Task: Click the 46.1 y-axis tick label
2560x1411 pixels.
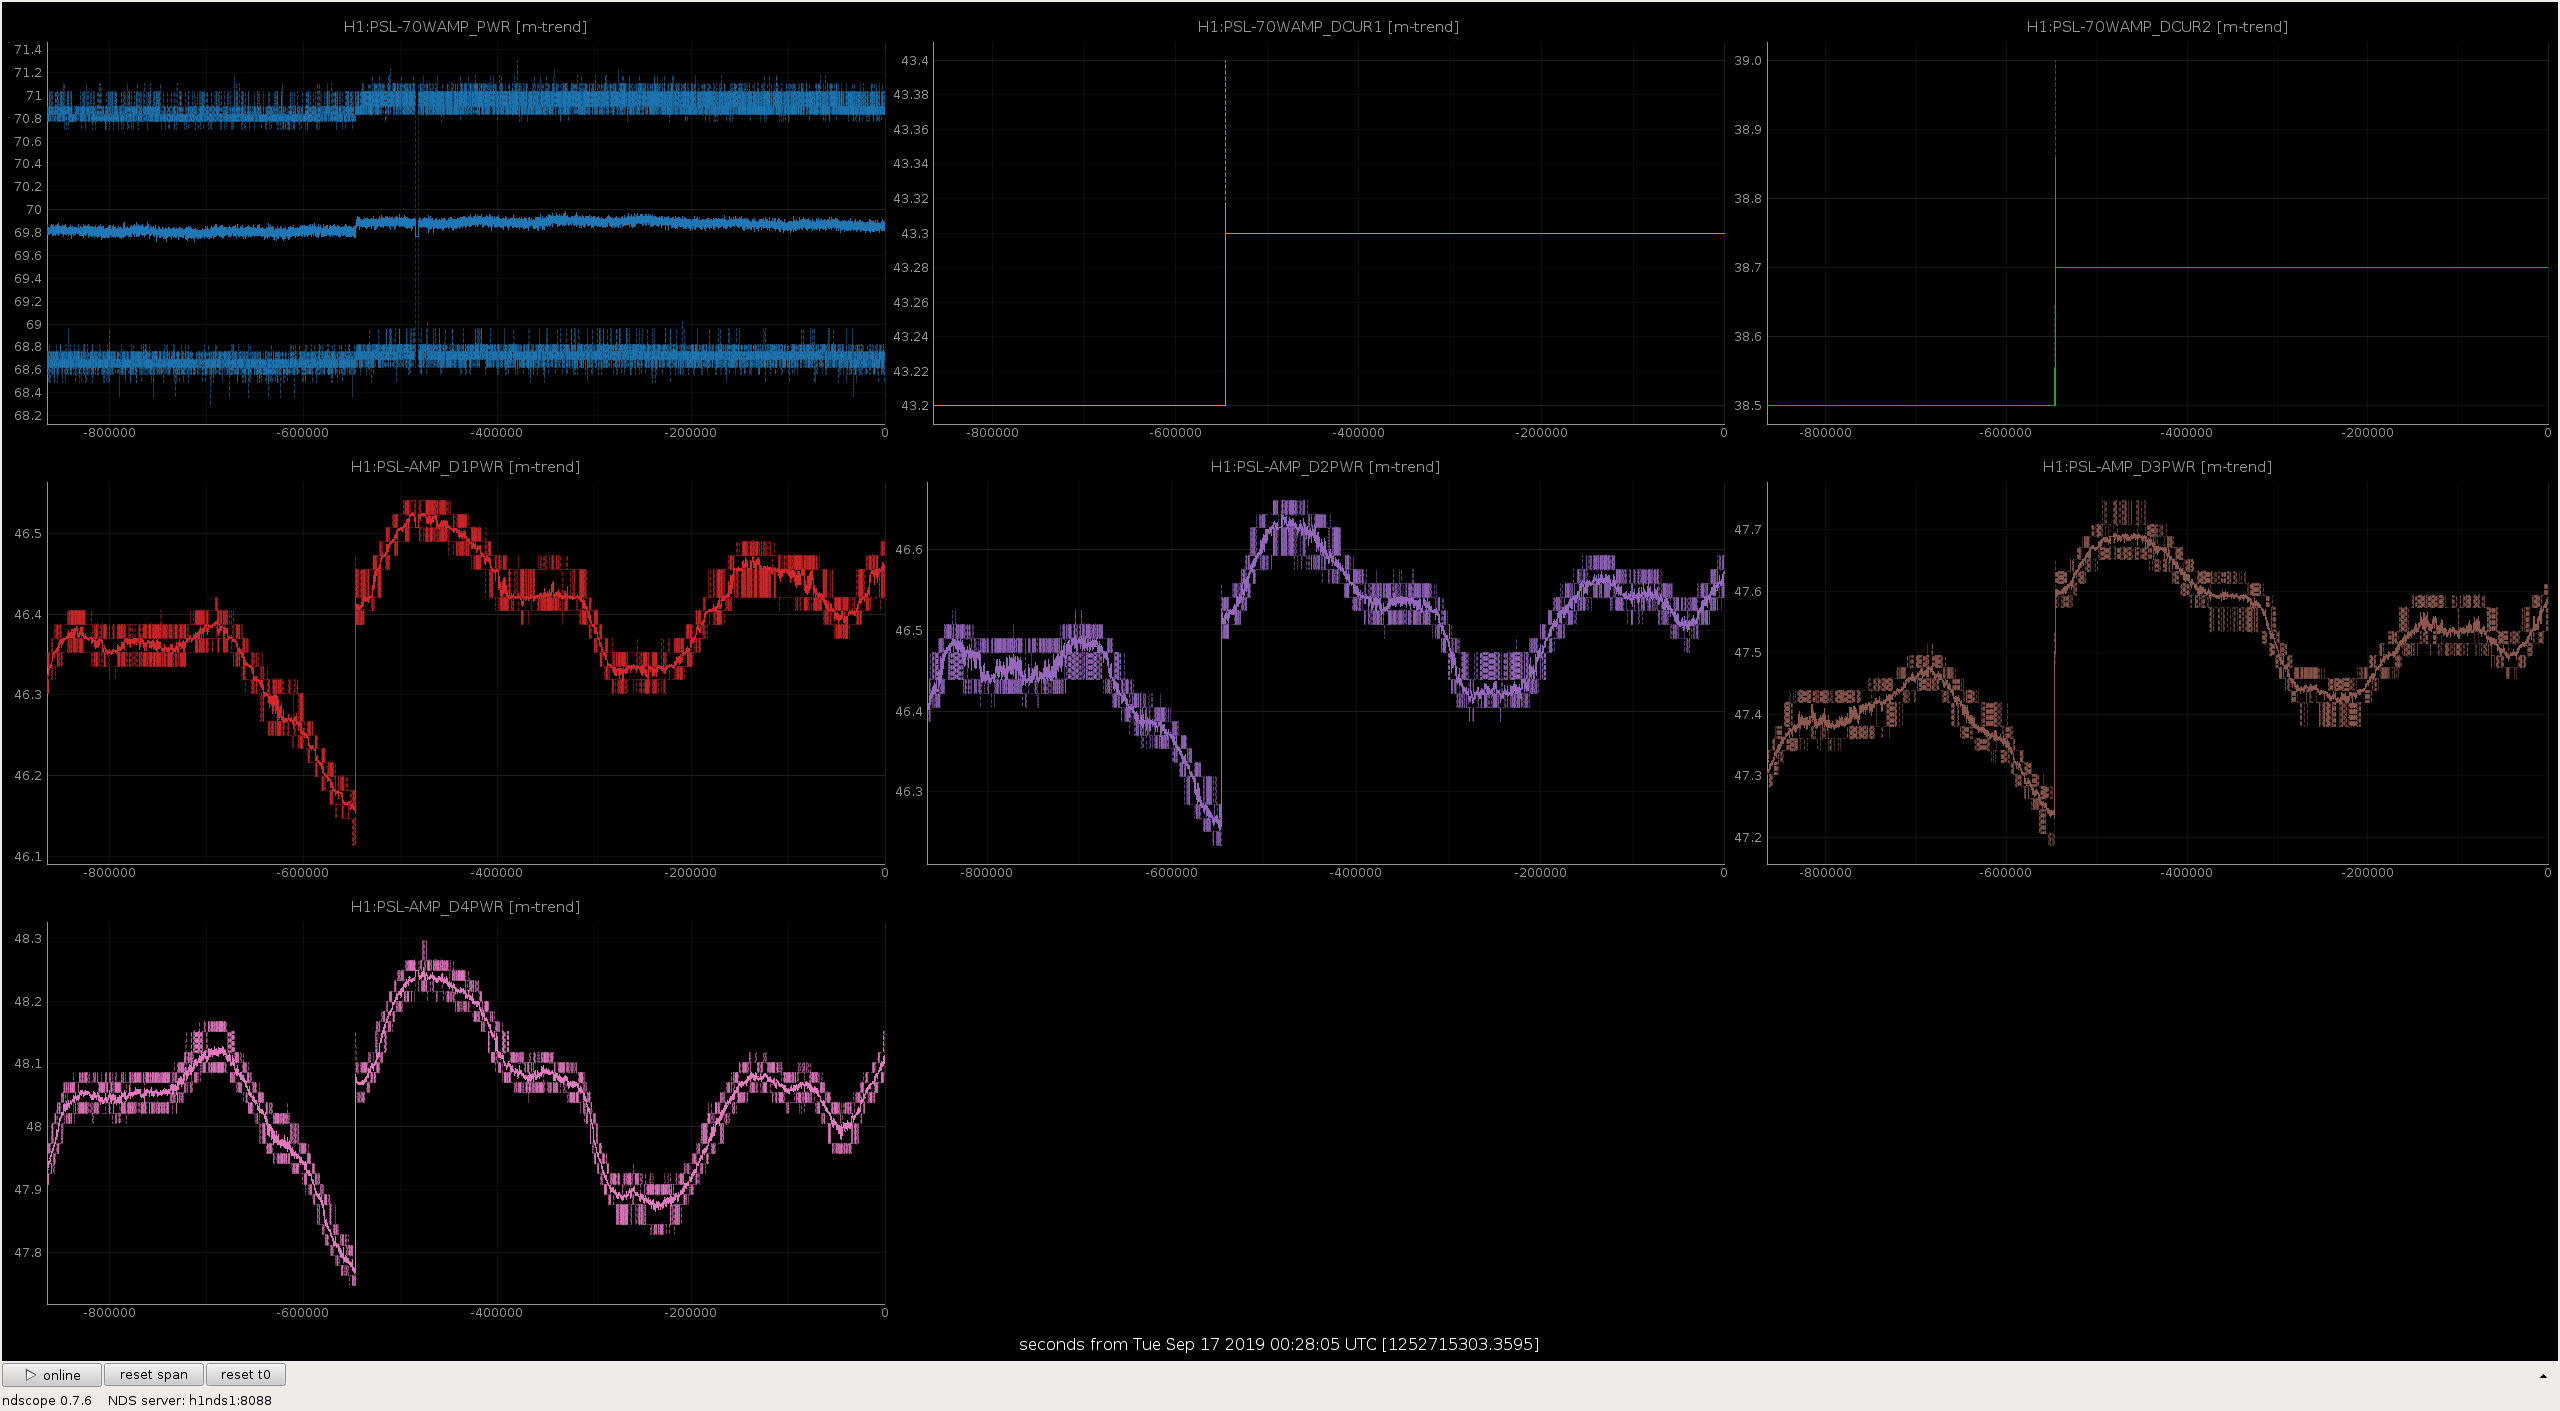Action: 28,857
